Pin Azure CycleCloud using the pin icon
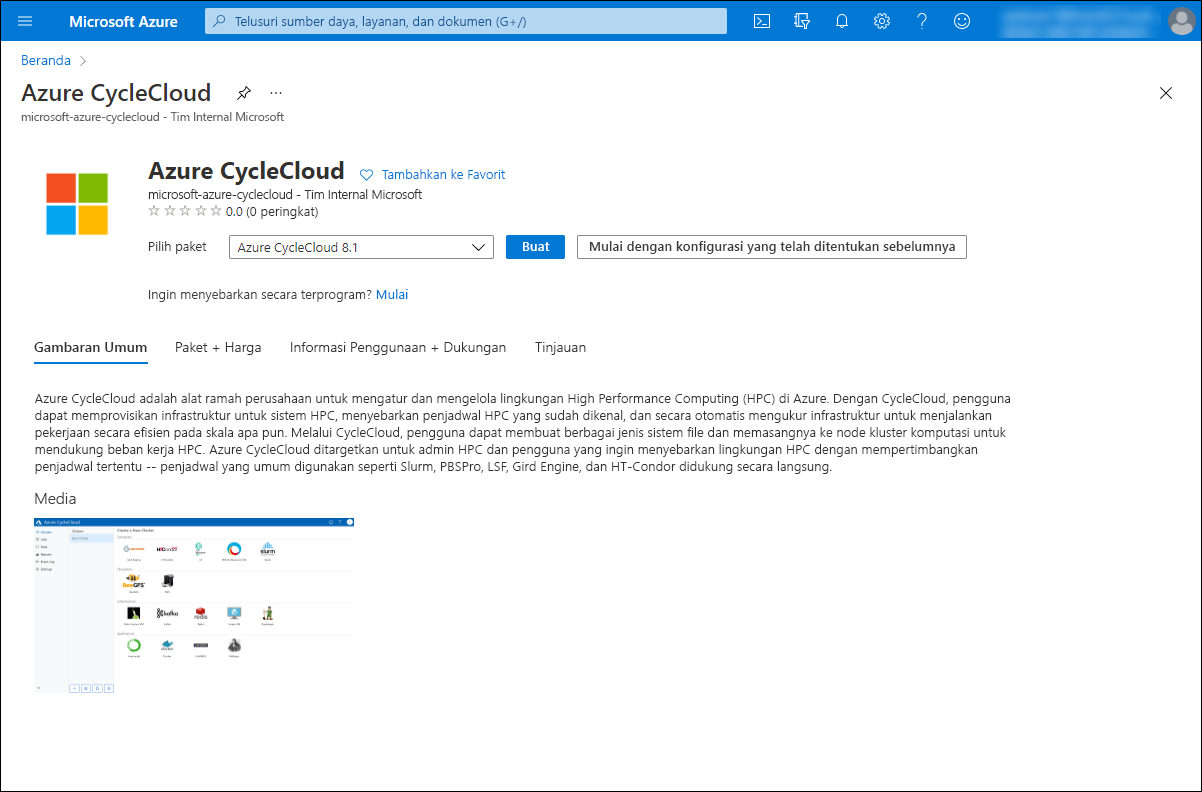 pos(243,92)
